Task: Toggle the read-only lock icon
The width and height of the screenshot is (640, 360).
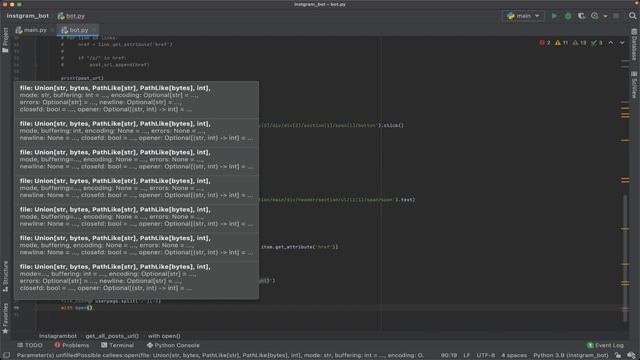Action: tap(618, 356)
